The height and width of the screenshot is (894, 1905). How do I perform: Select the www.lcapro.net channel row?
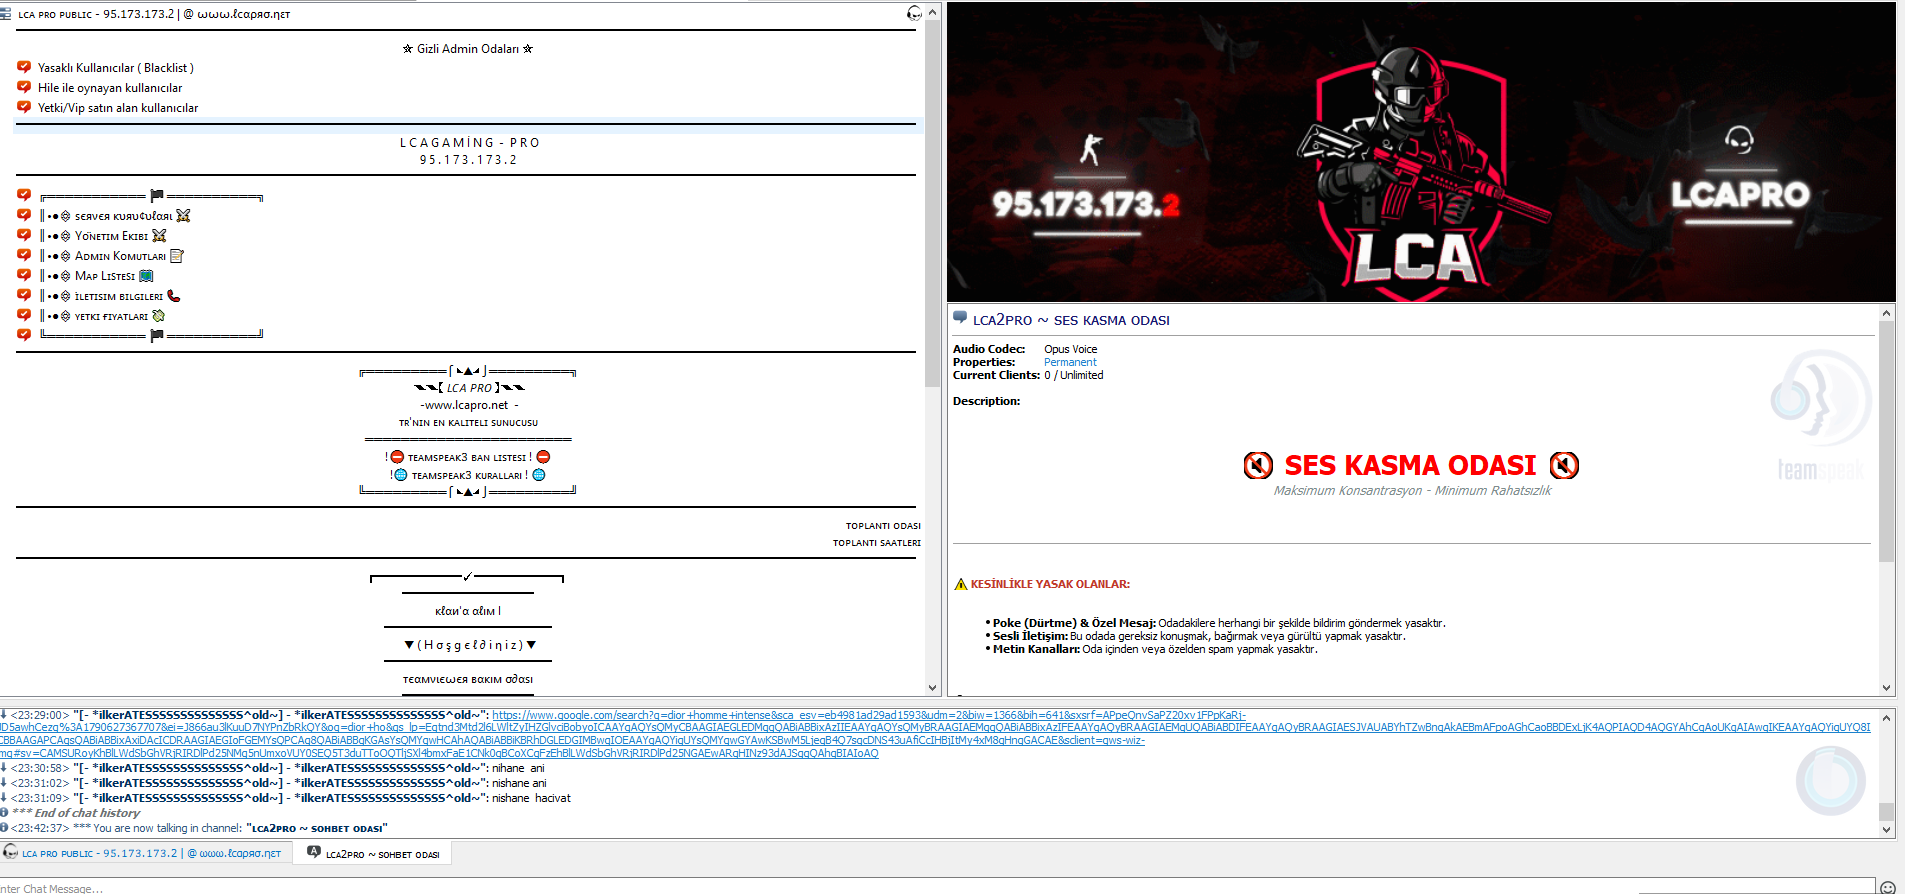tap(467, 405)
